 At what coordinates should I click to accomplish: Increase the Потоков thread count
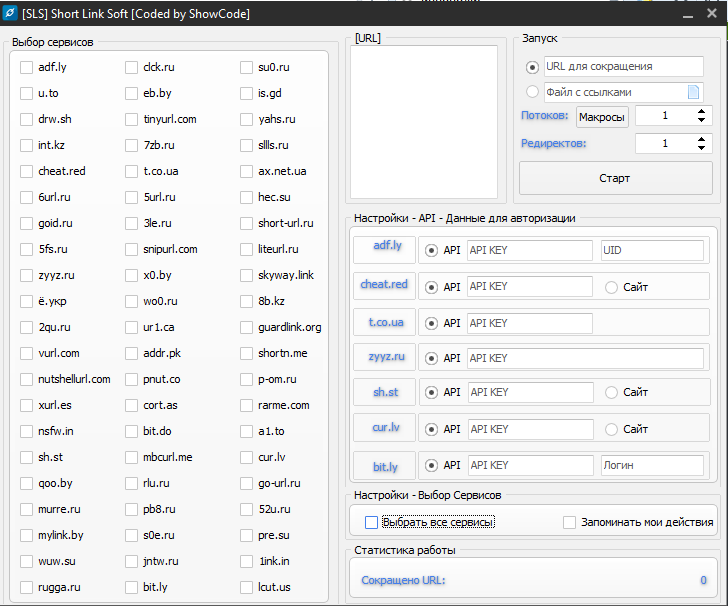click(x=701, y=112)
